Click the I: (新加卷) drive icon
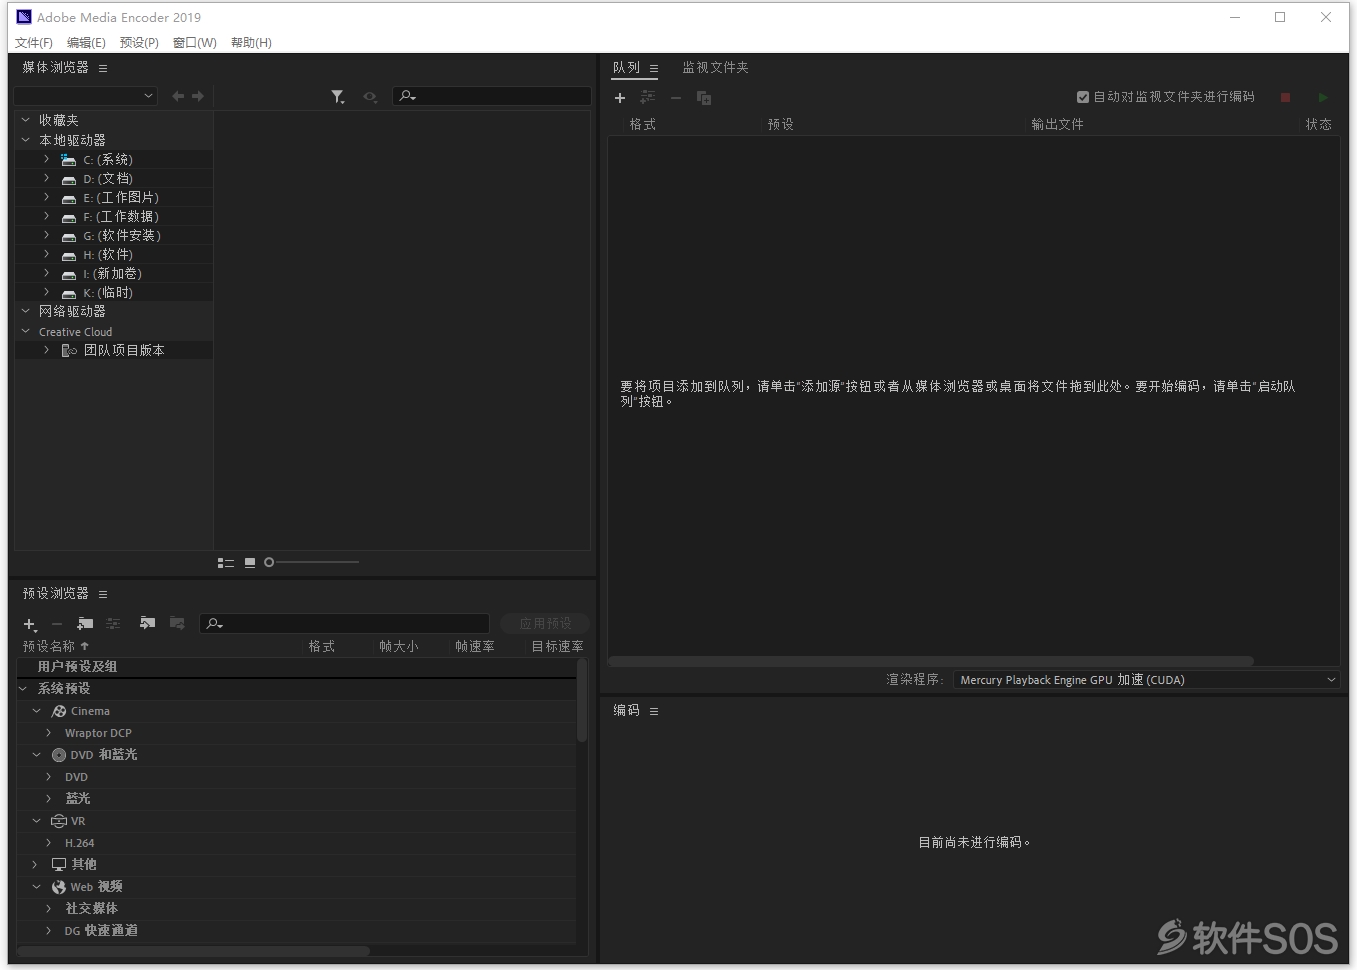The width and height of the screenshot is (1357, 970). pos(69,274)
